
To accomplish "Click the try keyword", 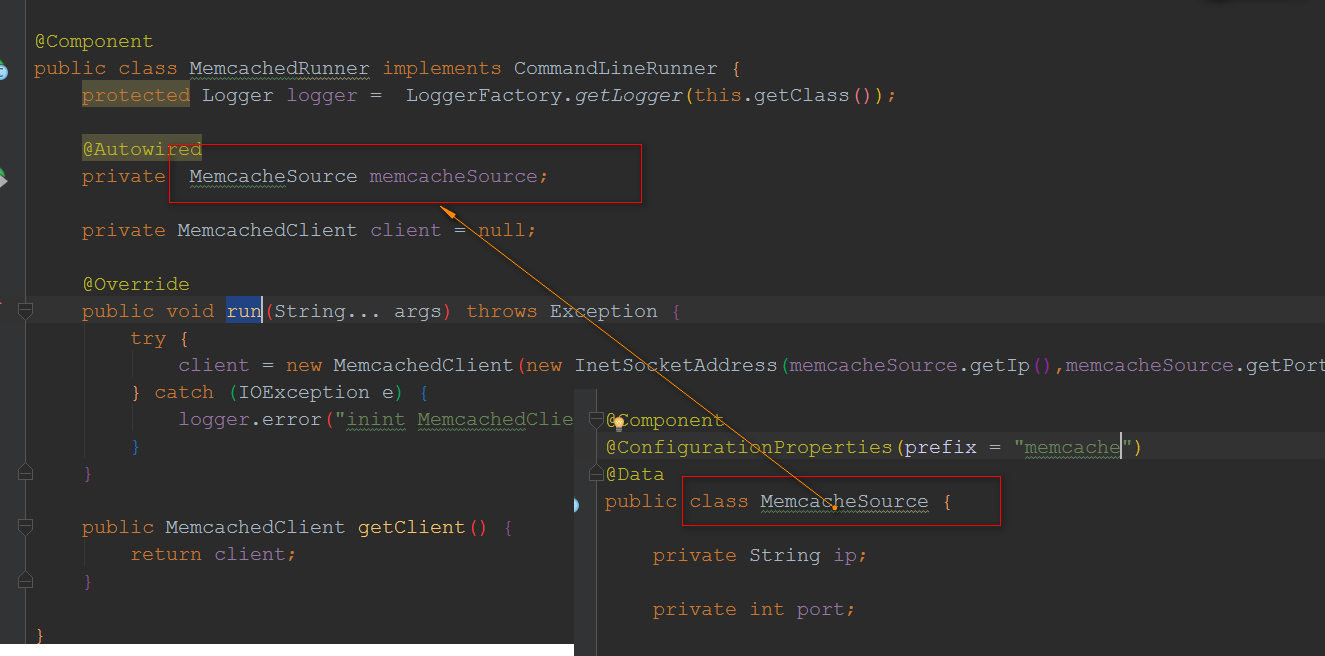I will point(148,338).
